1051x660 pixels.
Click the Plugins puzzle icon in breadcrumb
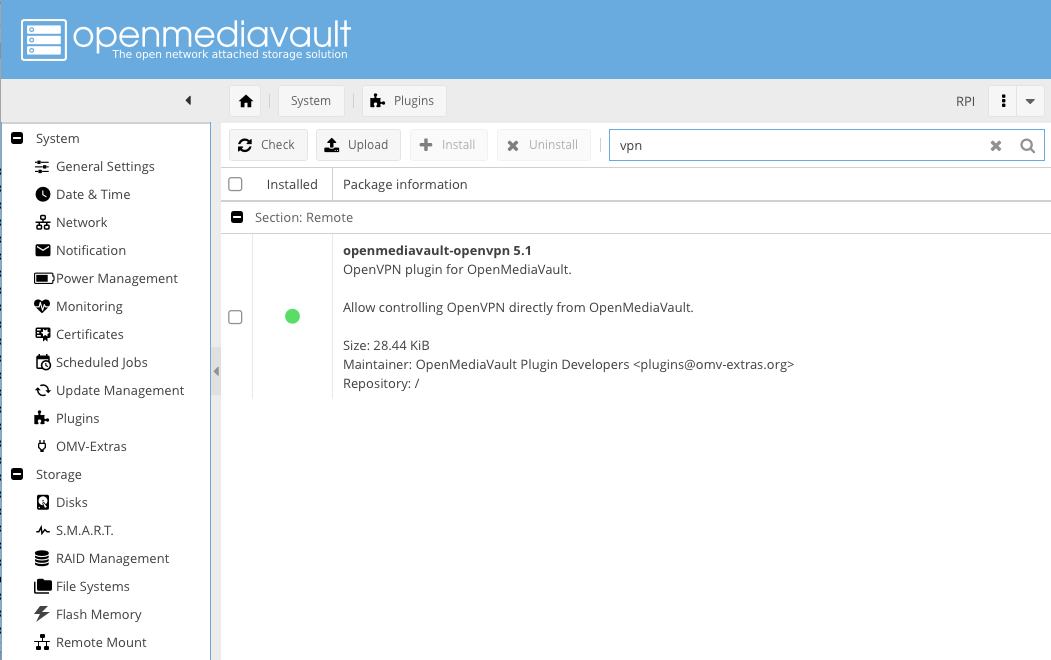(x=377, y=101)
